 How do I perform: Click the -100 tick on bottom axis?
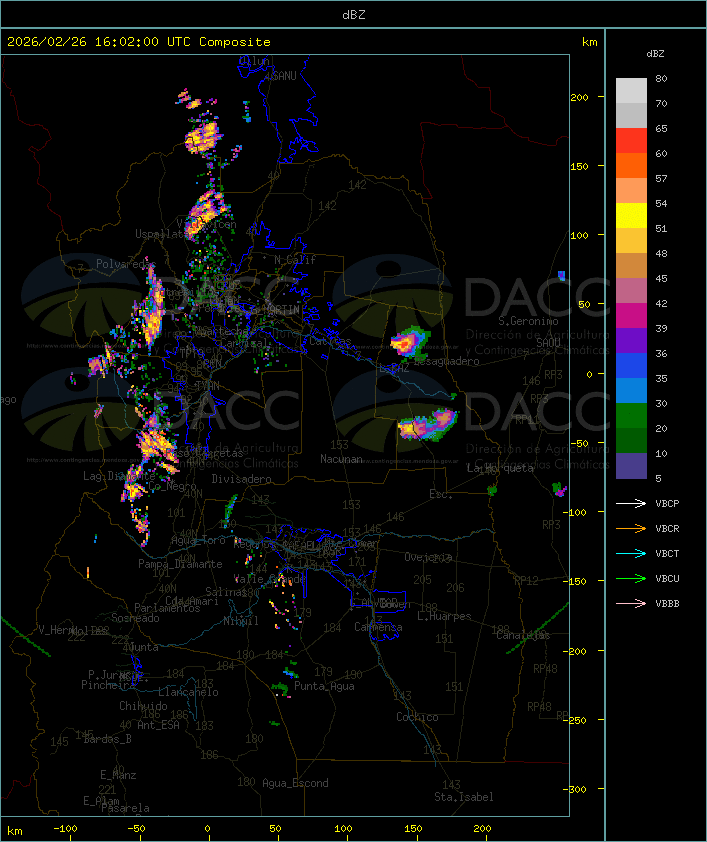[x=65, y=829]
